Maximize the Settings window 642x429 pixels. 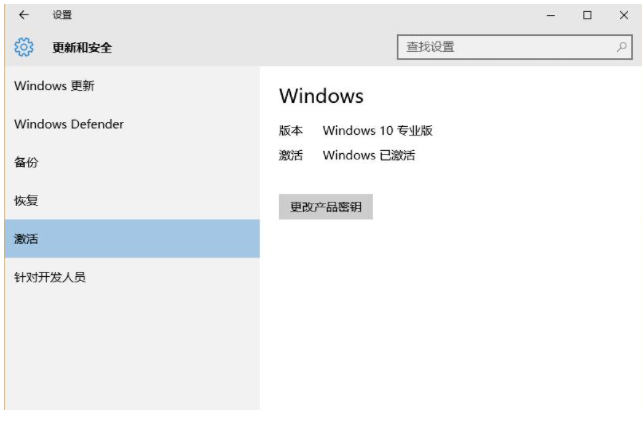pos(587,15)
